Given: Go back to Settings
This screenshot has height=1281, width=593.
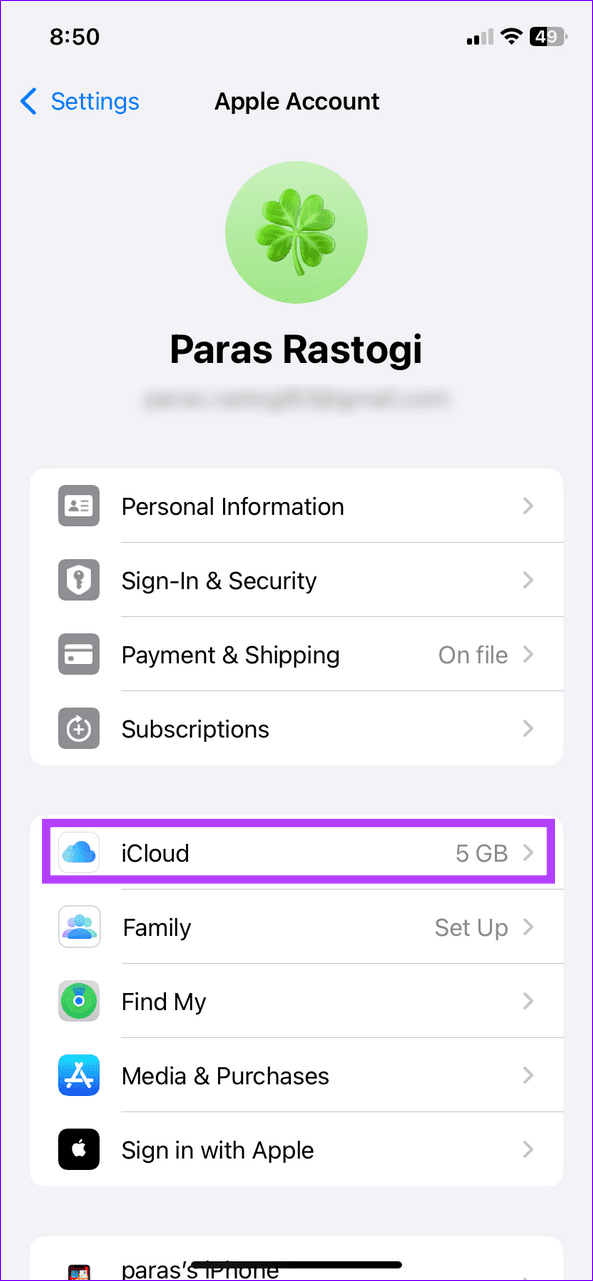Looking at the screenshot, I should click(x=80, y=101).
